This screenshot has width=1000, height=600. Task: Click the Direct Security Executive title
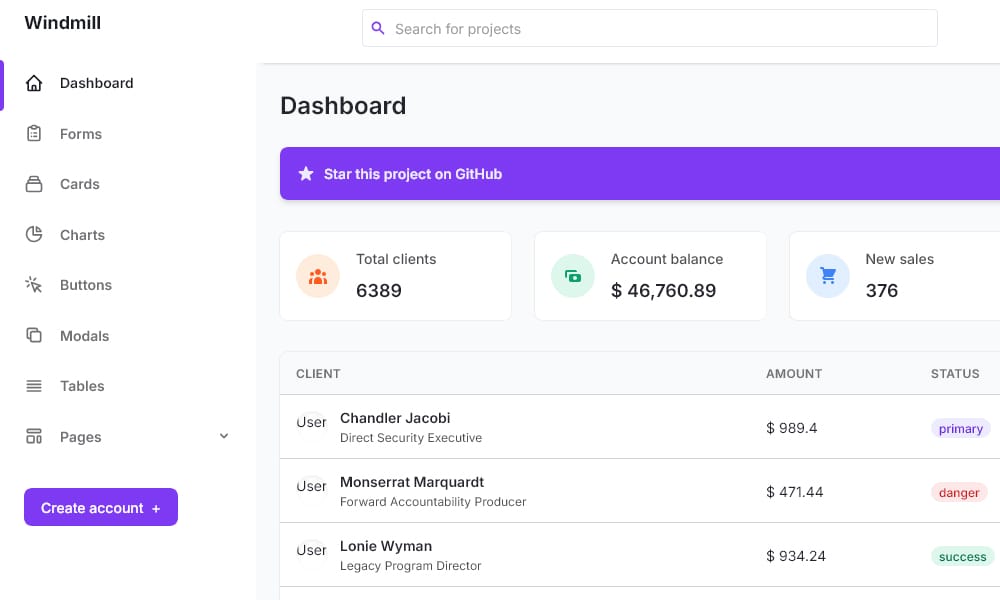click(x=411, y=438)
